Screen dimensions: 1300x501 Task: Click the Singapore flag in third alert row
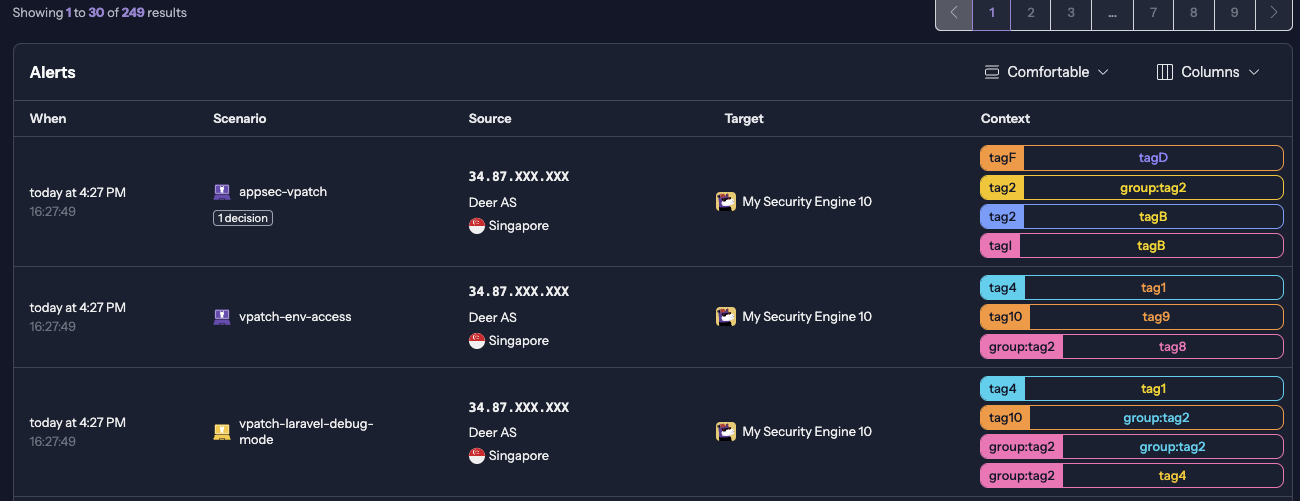pyautogui.click(x=477, y=456)
